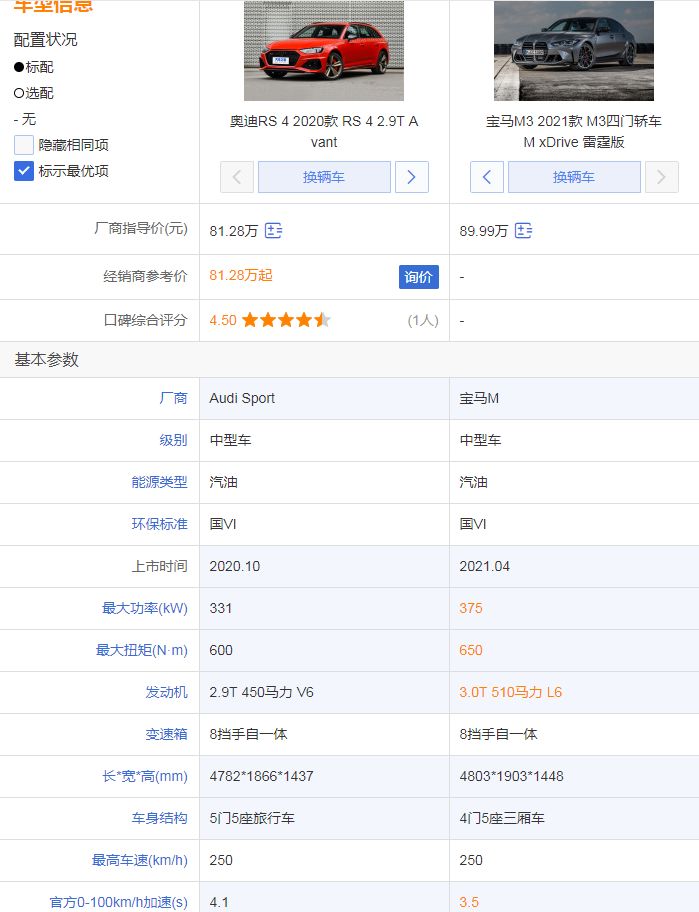The width and height of the screenshot is (699, 912).
Task: Open the Audi RS 4 car photo
Action: [x=324, y=50]
